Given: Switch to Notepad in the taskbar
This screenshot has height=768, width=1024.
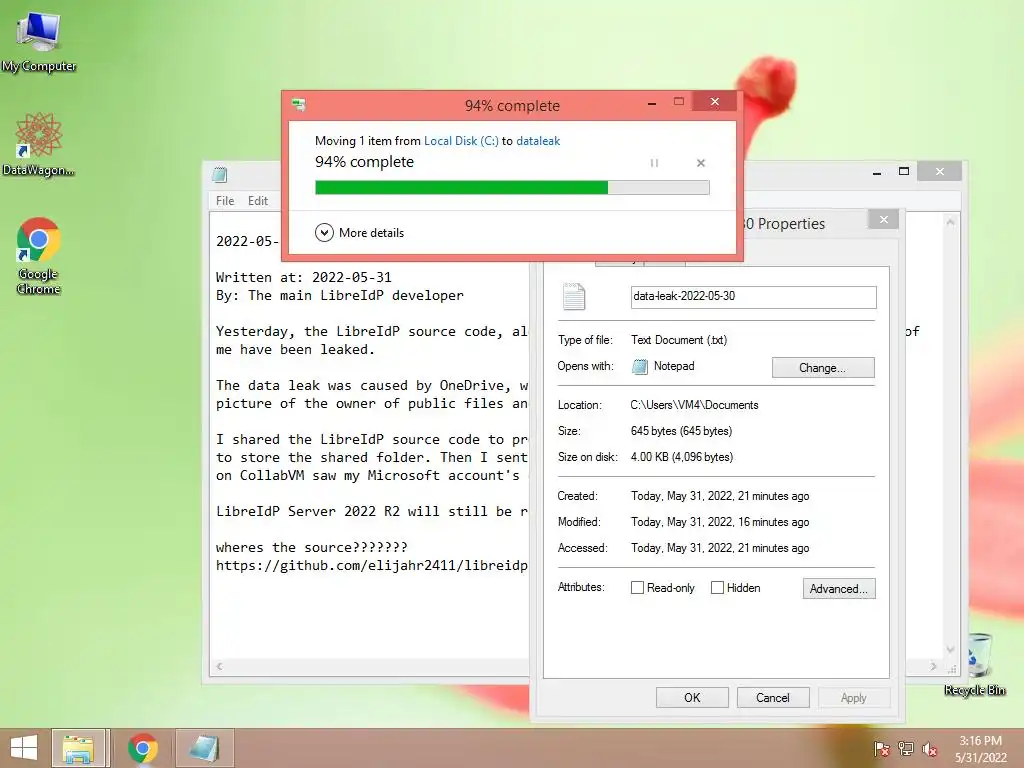Looking at the screenshot, I should pos(204,748).
